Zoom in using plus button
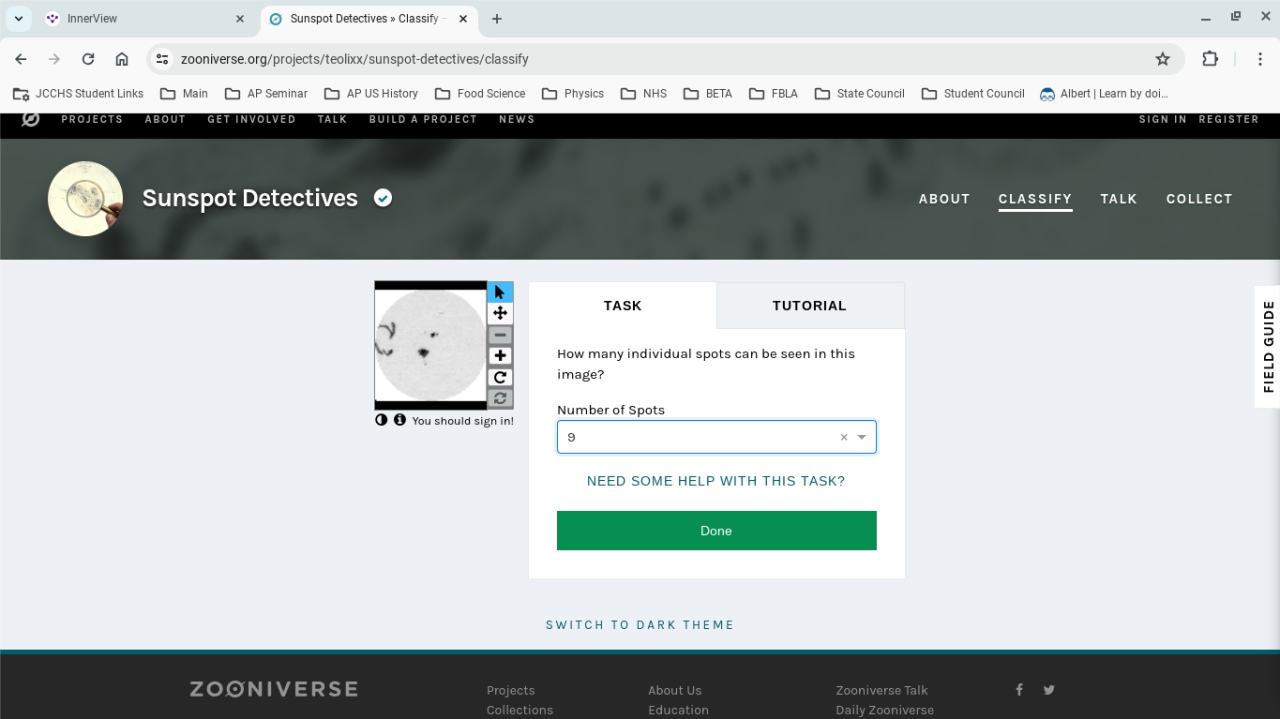 click(x=500, y=356)
